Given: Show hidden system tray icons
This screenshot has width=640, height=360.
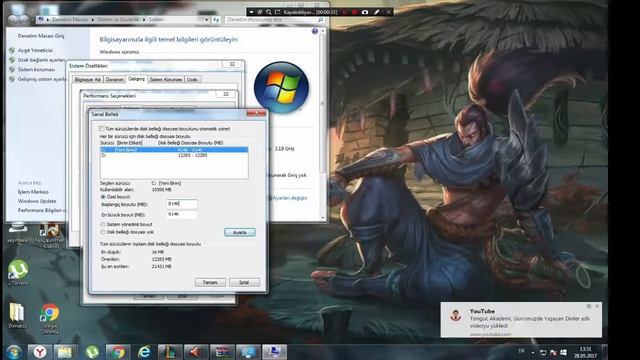Looking at the screenshot, I should click(533, 352).
